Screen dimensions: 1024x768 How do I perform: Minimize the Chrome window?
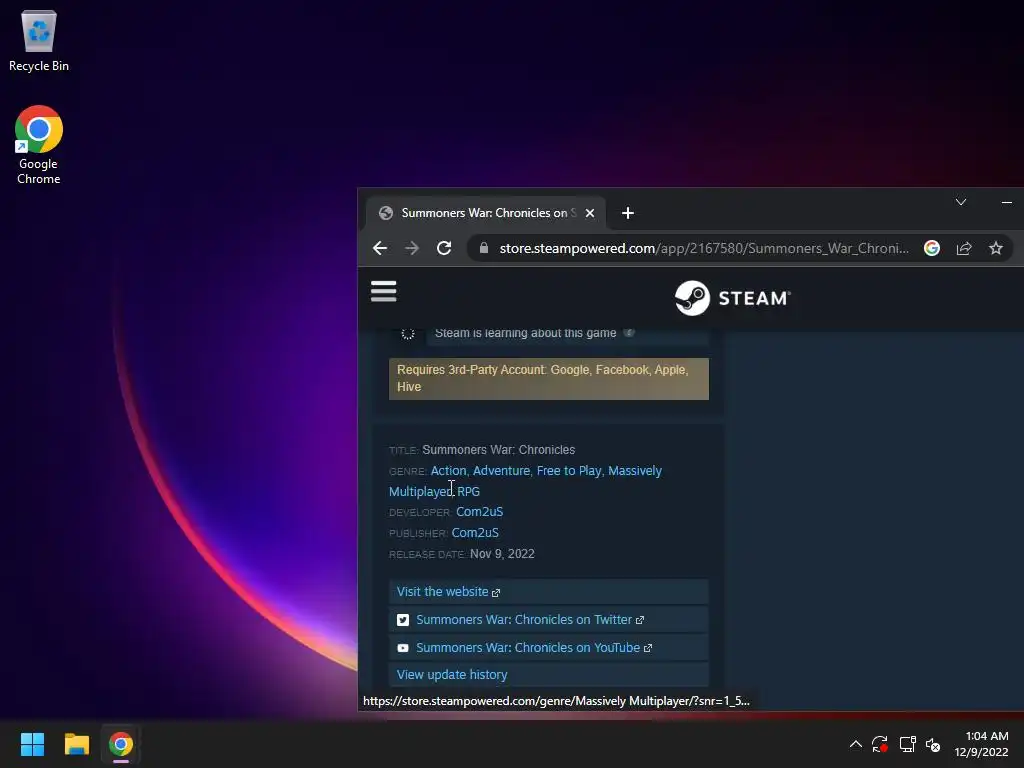pos(1006,202)
